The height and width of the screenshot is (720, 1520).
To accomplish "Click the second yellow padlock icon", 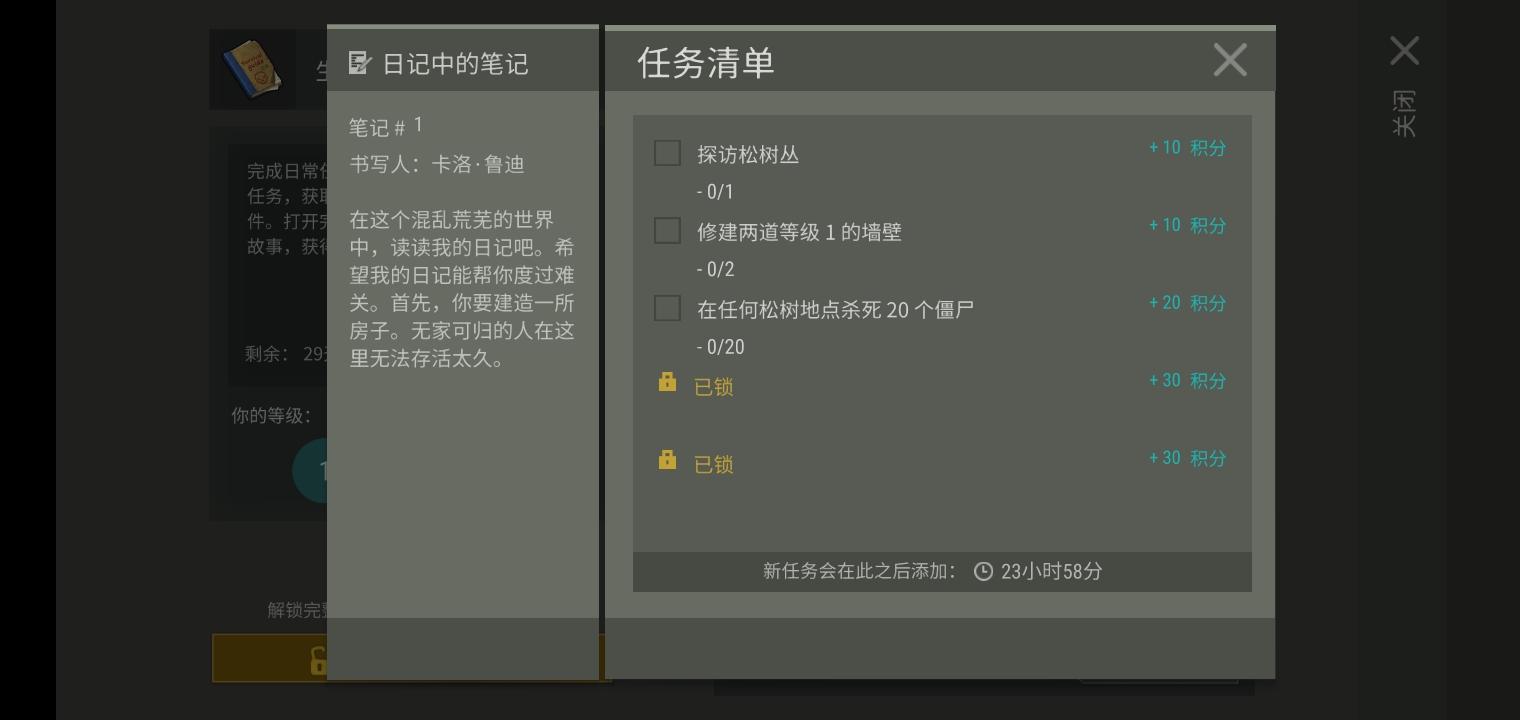I will pyautogui.click(x=667, y=459).
